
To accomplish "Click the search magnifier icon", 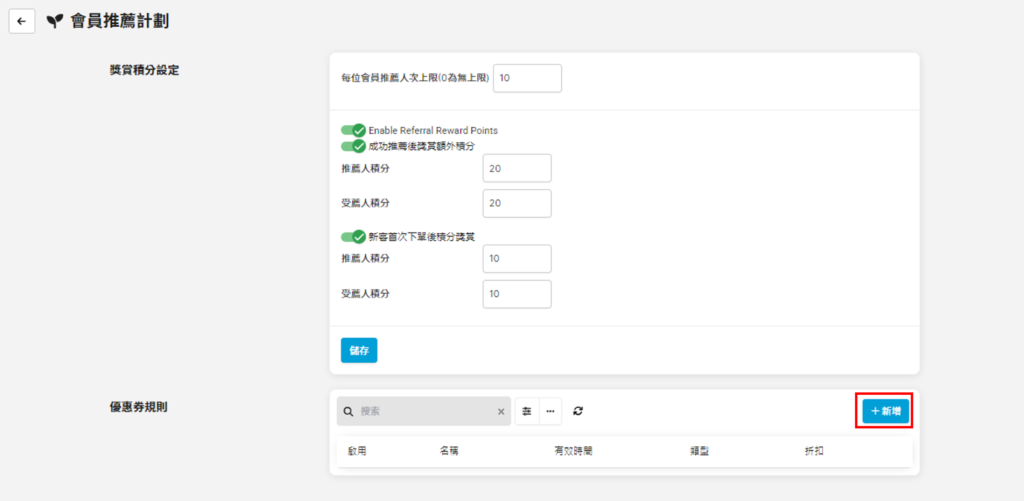I will pyautogui.click(x=349, y=411).
